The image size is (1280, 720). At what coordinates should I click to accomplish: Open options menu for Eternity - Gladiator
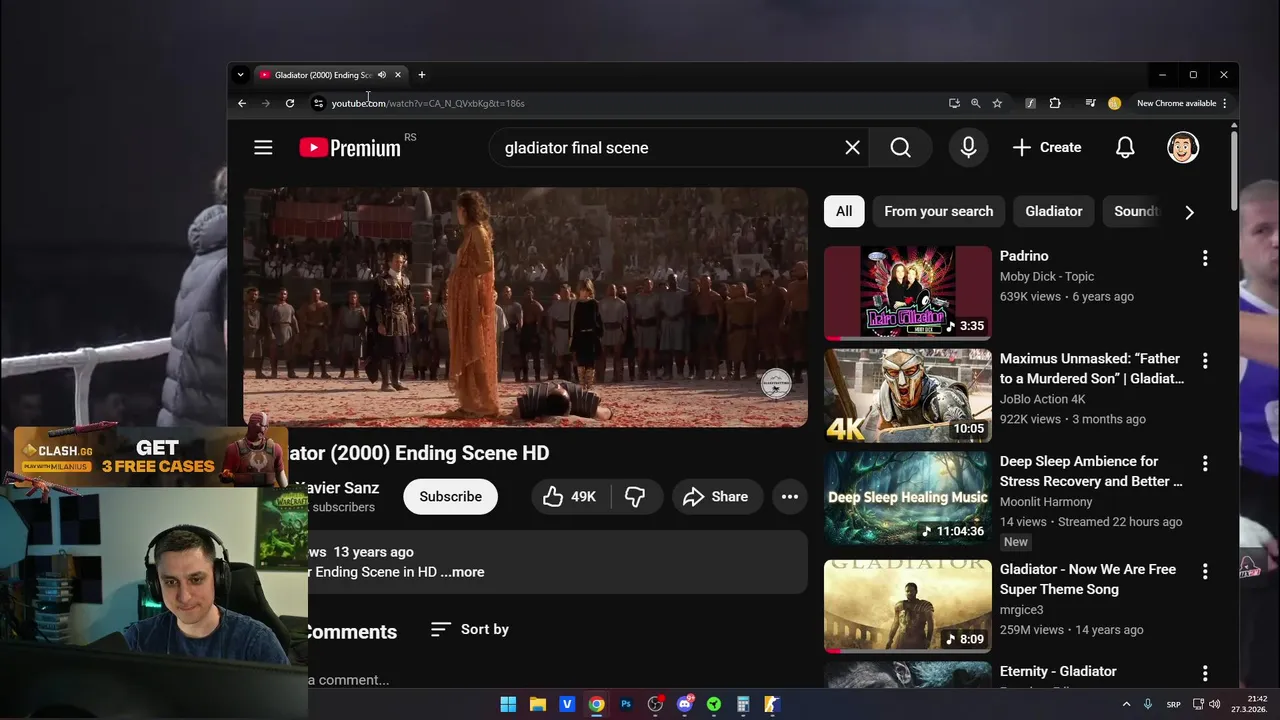click(1205, 673)
